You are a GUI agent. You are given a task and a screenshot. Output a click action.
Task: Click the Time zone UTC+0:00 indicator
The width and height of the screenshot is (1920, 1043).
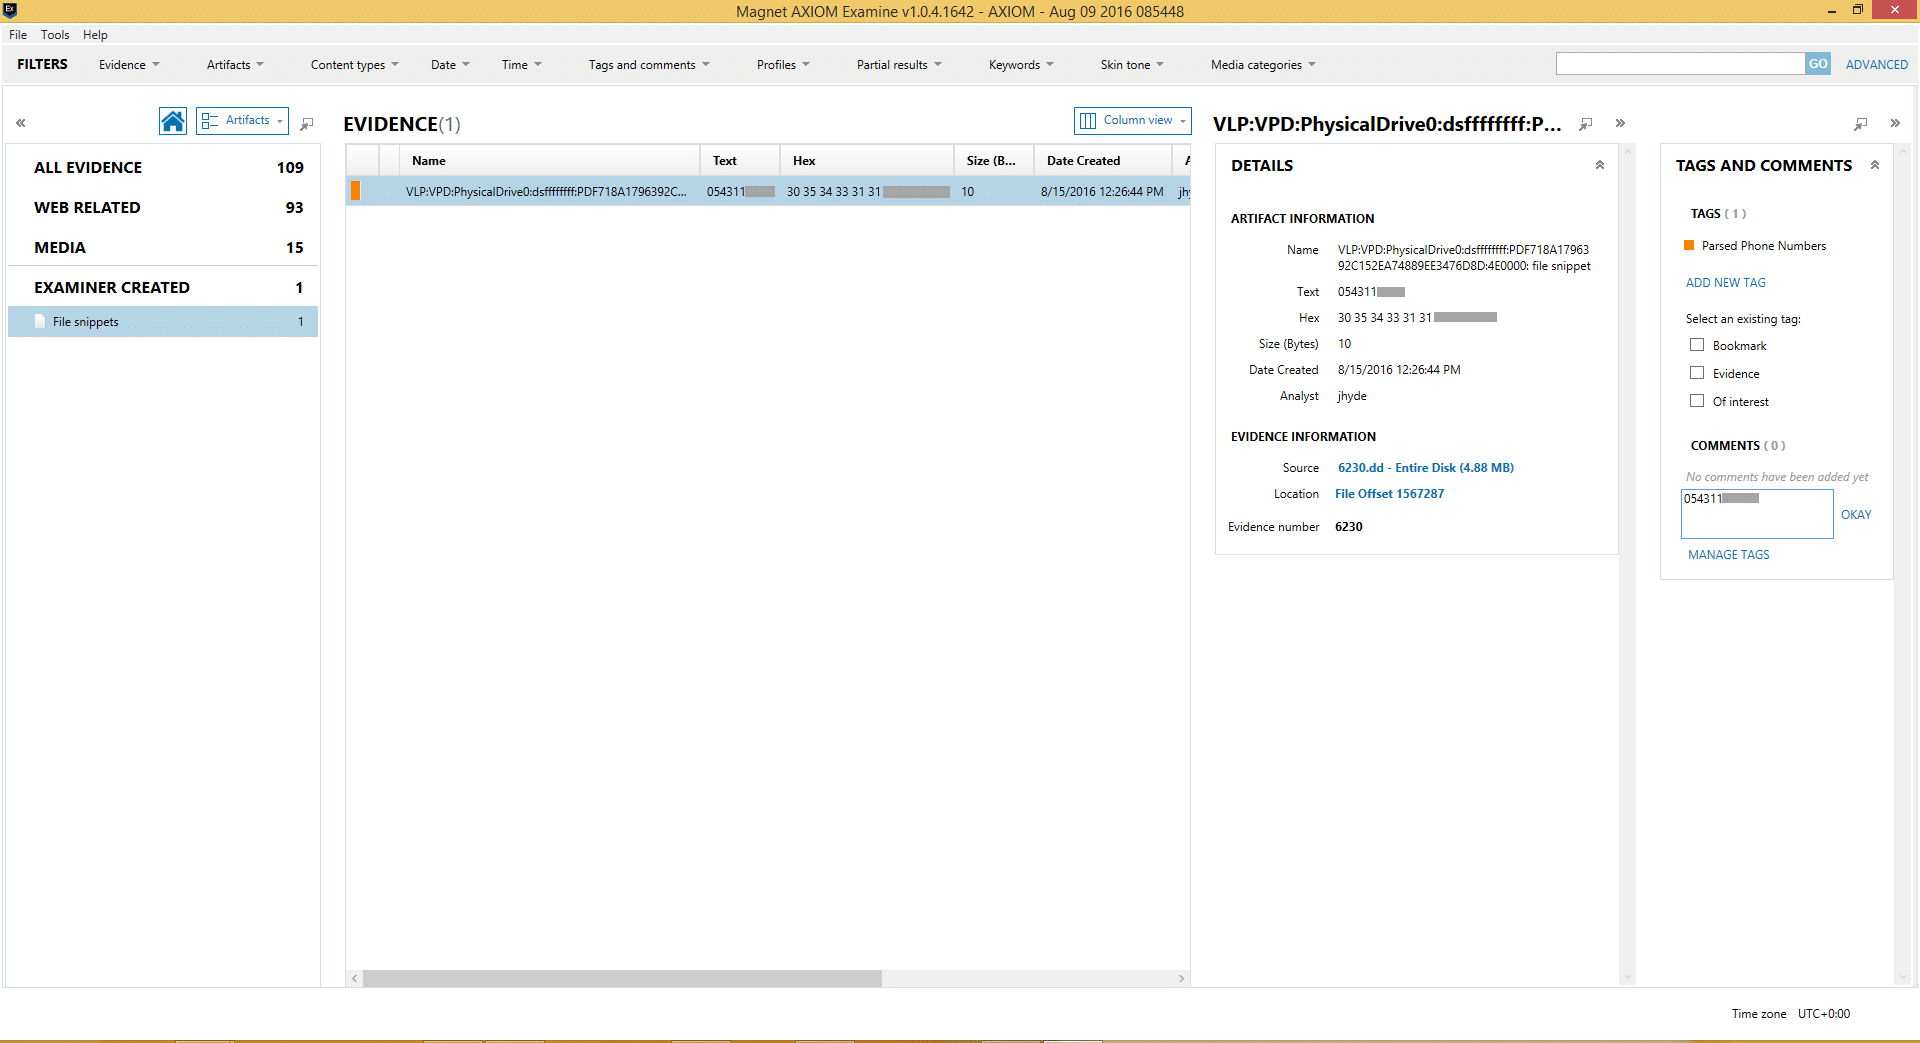pyautogui.click(x=1790, y=1014)
